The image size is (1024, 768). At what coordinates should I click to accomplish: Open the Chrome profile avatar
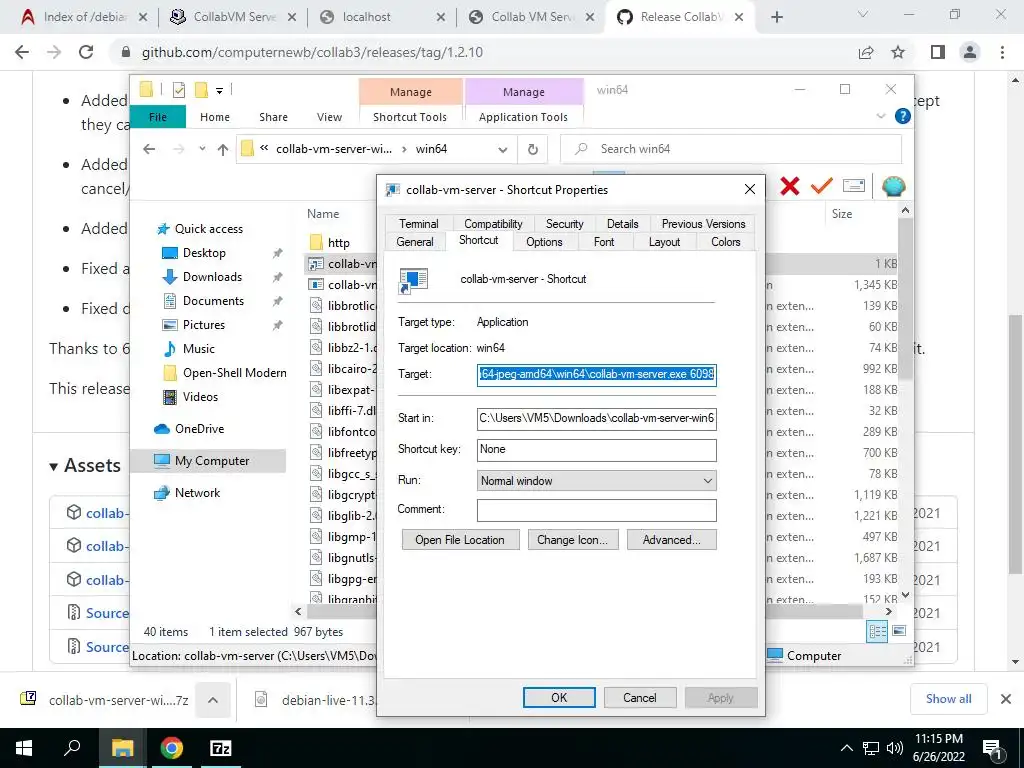coord(970,52)
